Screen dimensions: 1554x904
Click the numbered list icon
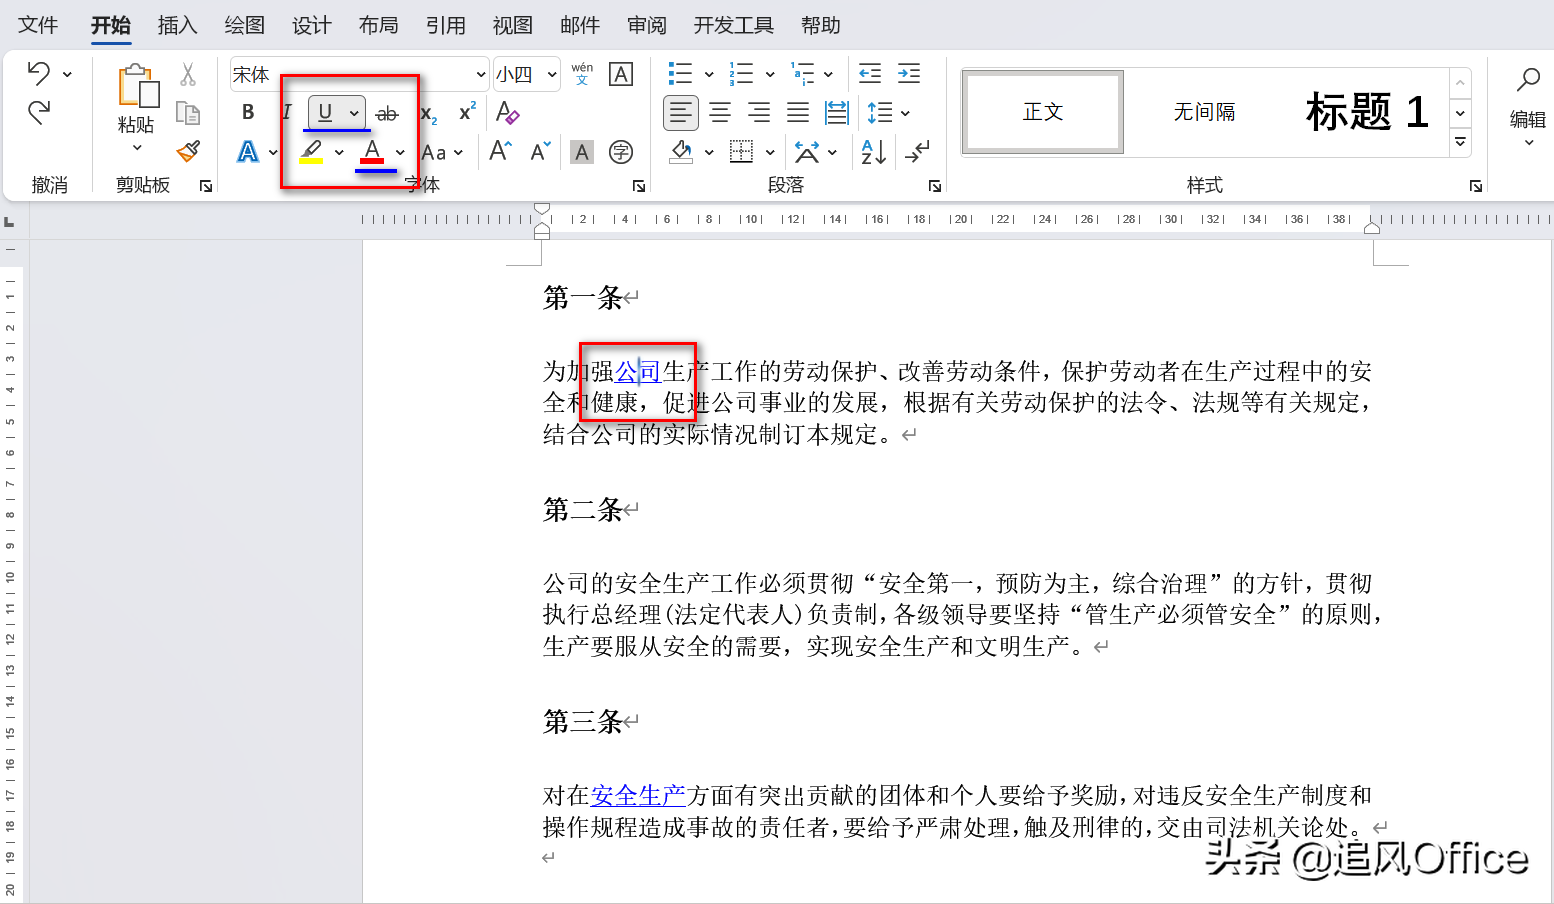point(741,74)
